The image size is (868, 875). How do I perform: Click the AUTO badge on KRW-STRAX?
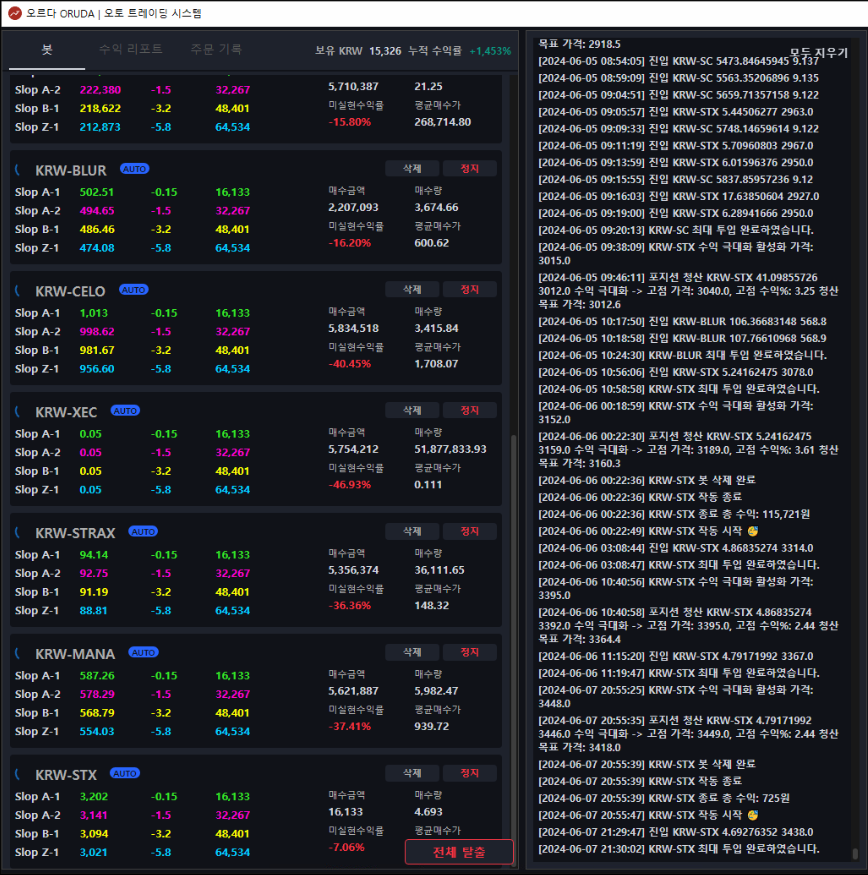pyautogui.click(x=143, y=531)
